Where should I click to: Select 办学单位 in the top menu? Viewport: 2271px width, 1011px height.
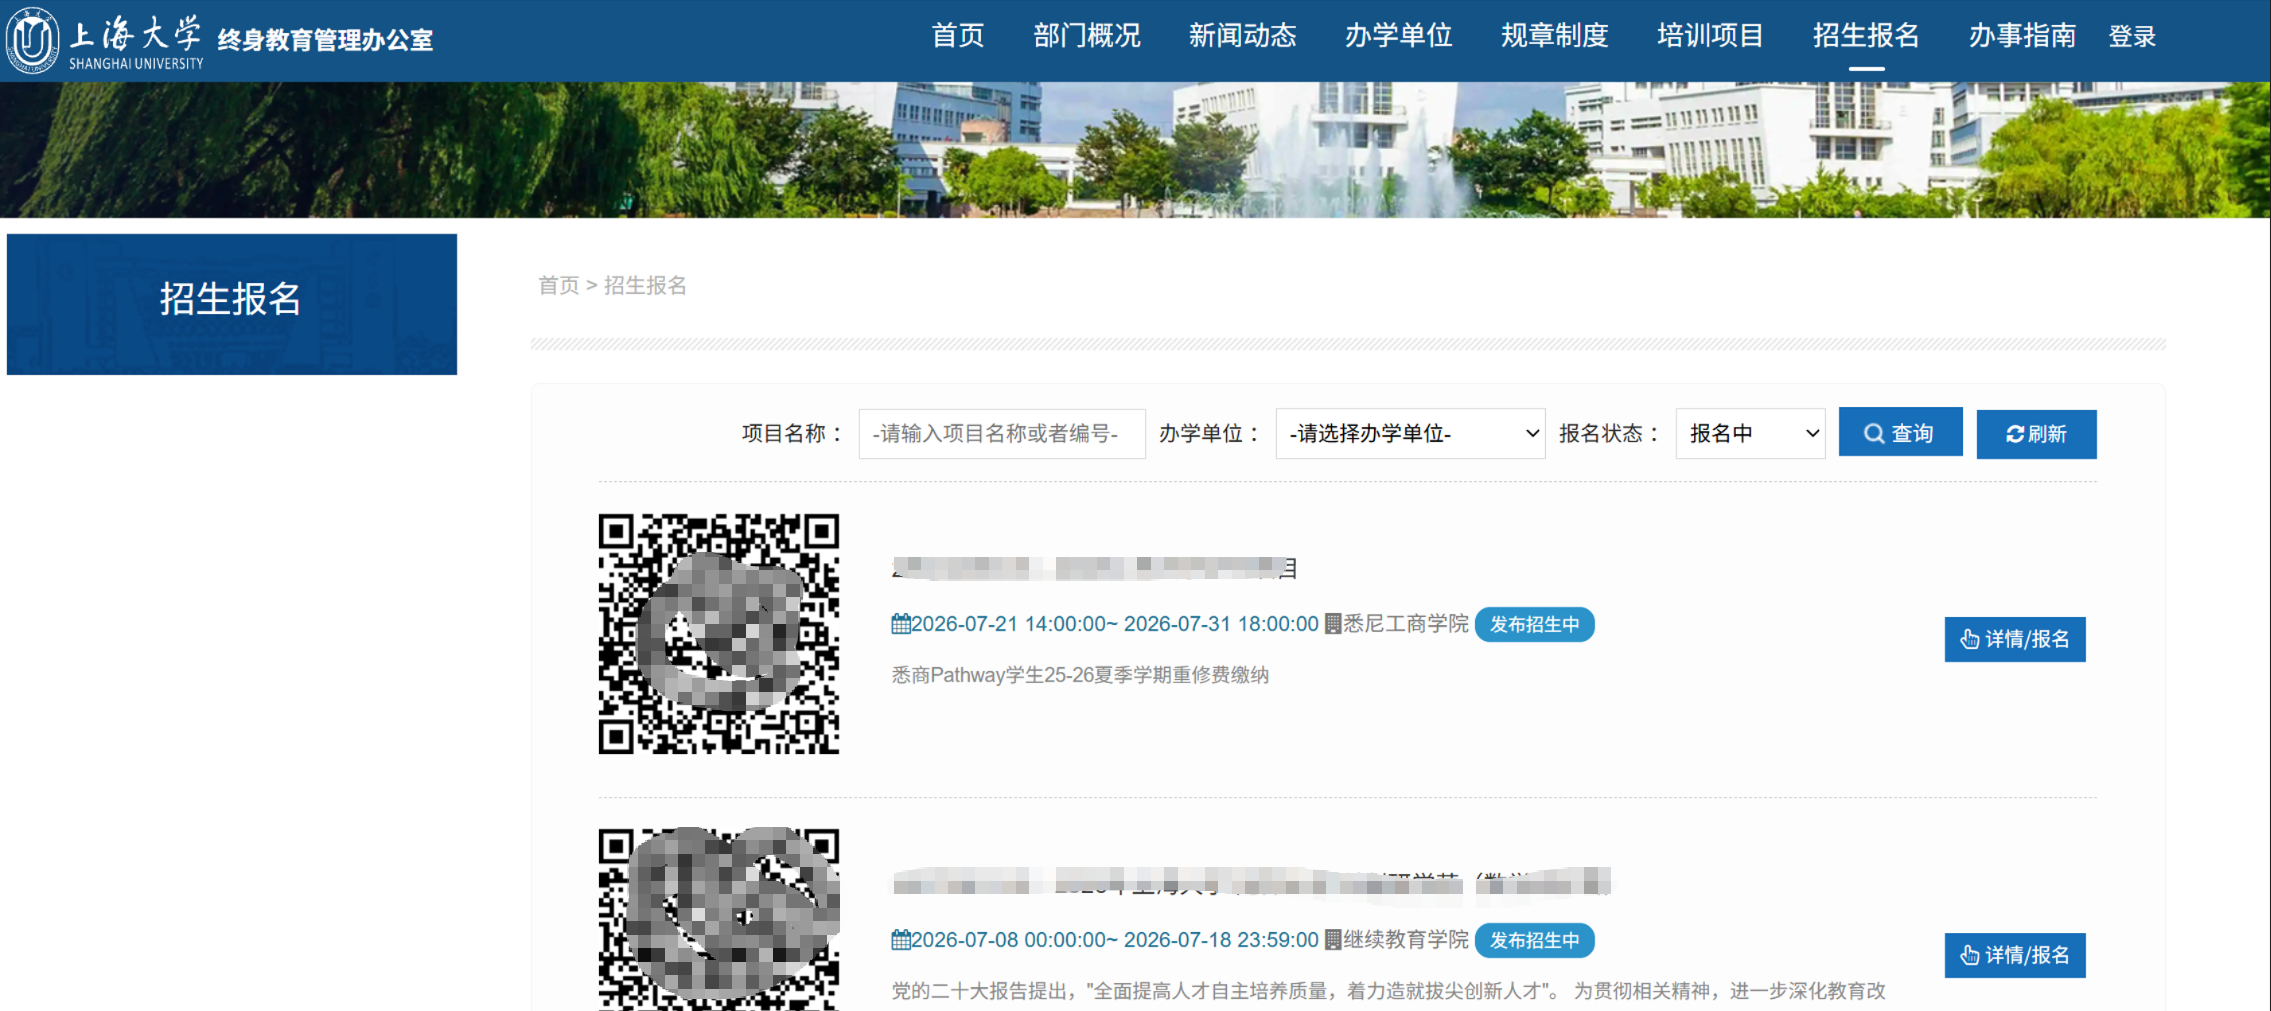pos(1399,36)
